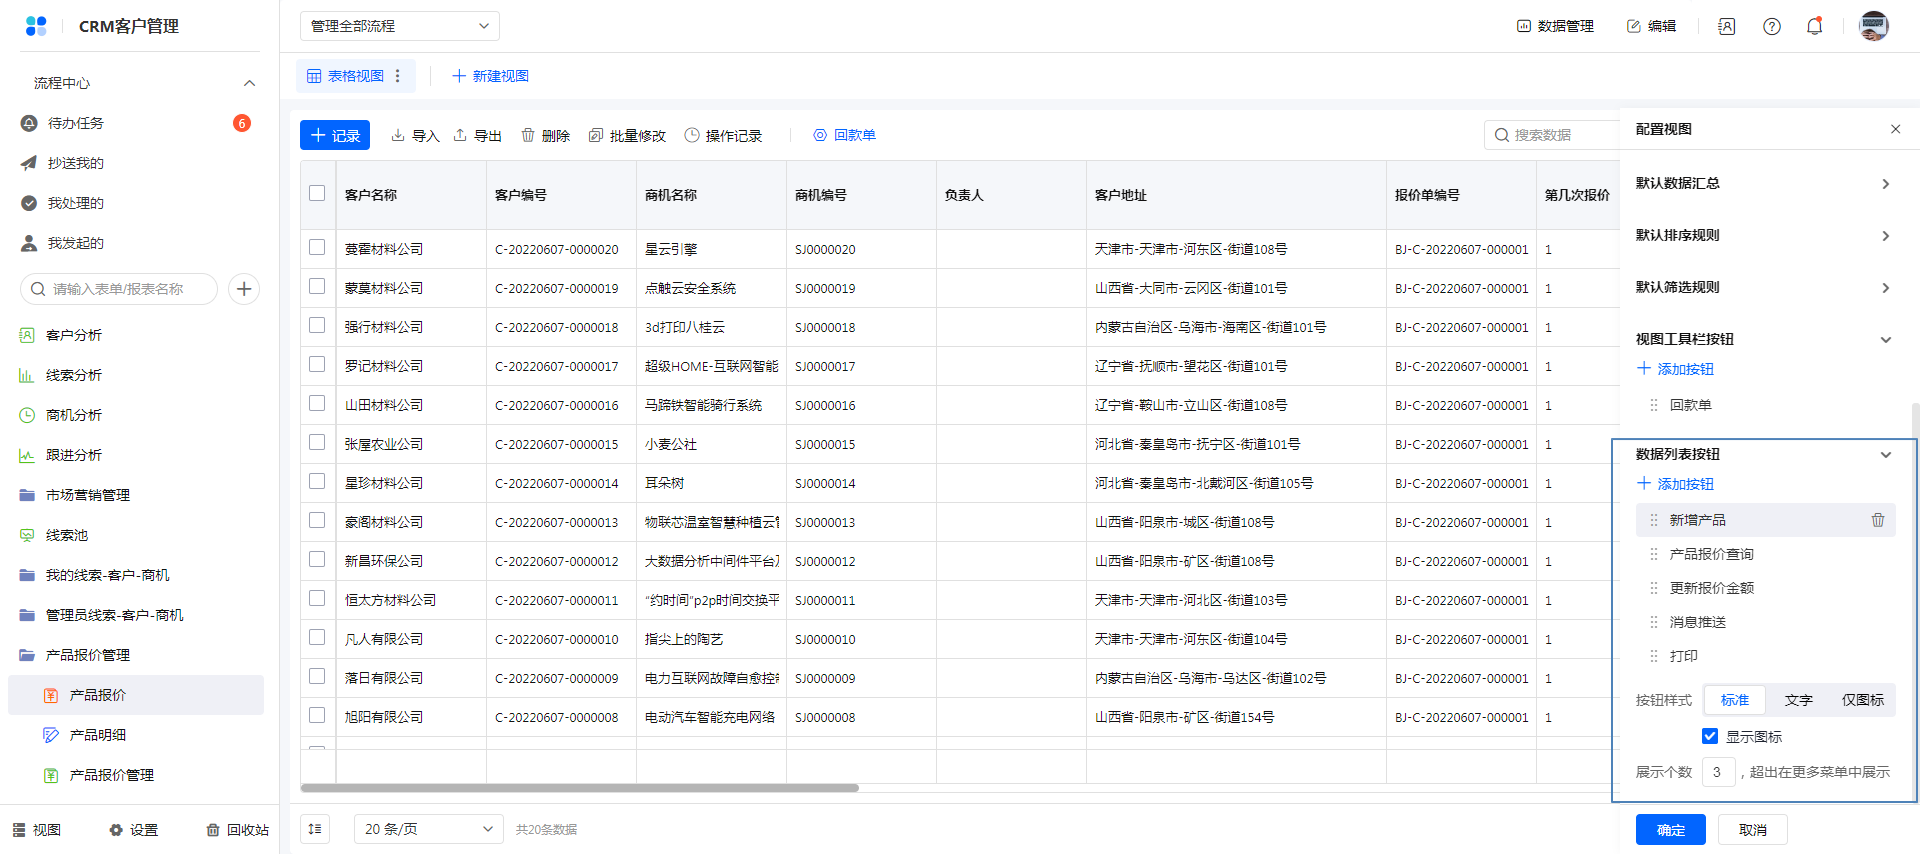Image resolution: width=1920 pixels, height=854 pixels.
Task: Open the help question mark icon
Action: 1771,26
